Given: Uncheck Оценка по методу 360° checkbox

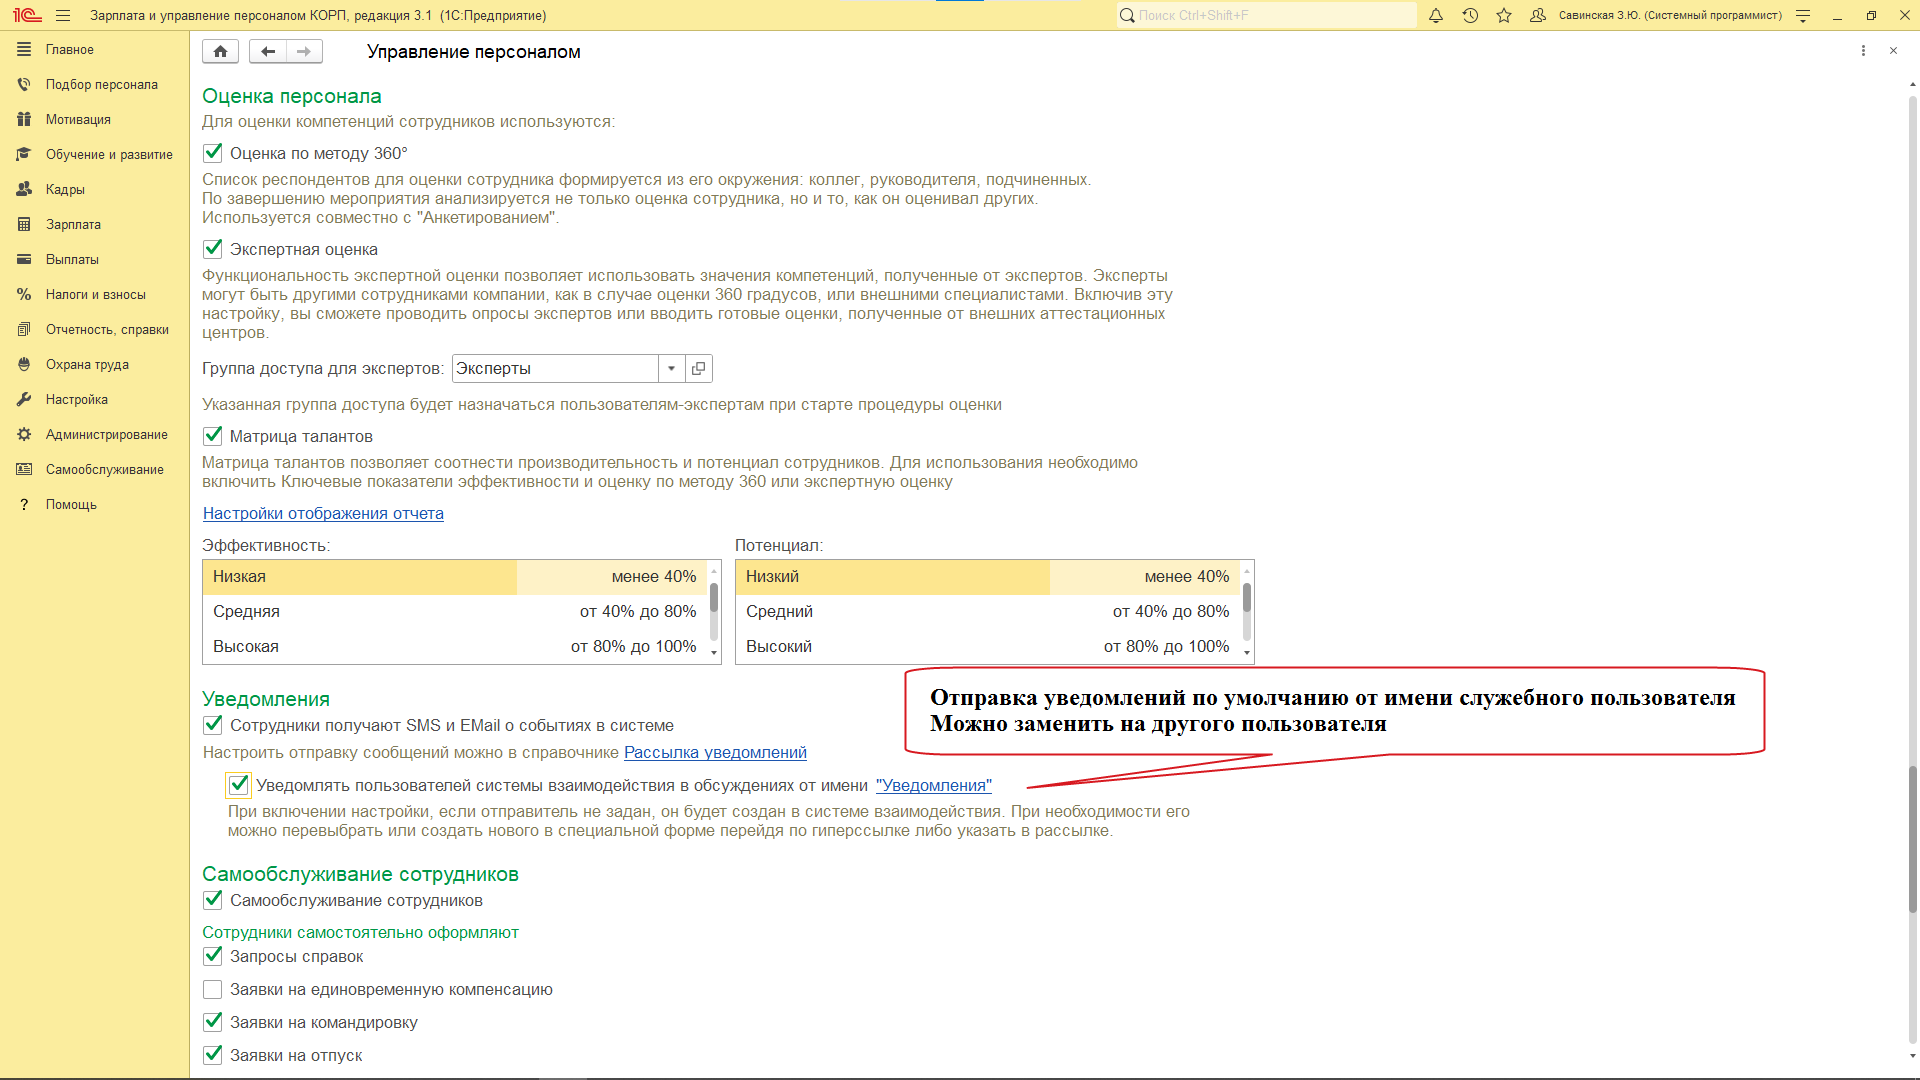Looking at the screenshot, I should click(x=213, y=153).
